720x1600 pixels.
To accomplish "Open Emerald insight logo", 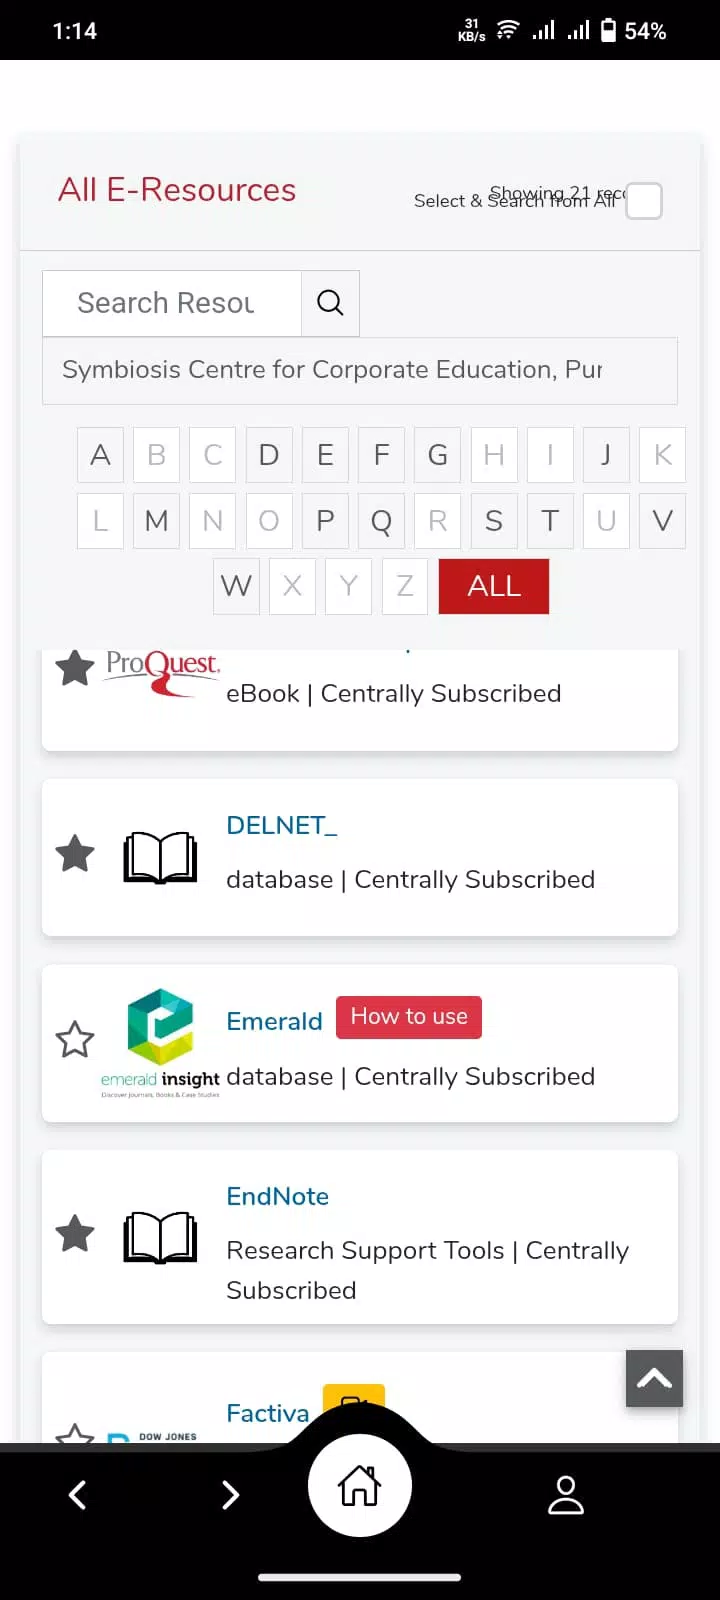I will (x=160, y=1042).
